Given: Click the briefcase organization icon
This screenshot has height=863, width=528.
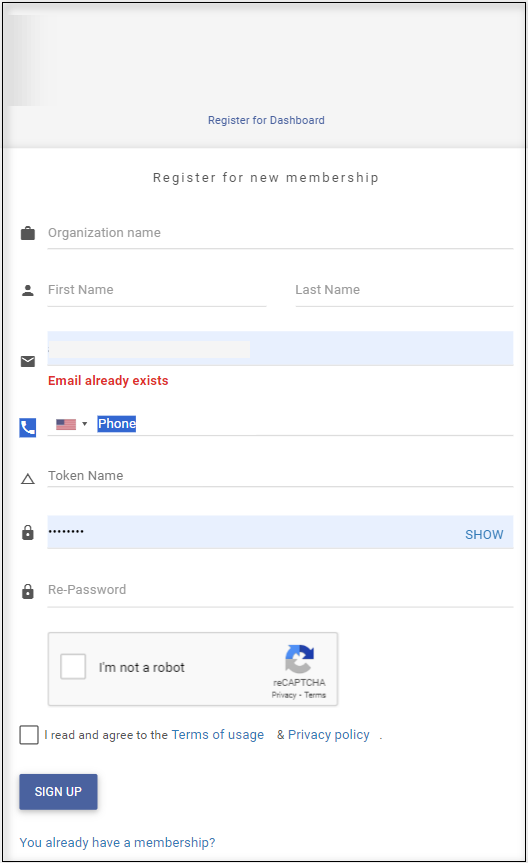Looking at the screenshot, I should tap(28, 233).
